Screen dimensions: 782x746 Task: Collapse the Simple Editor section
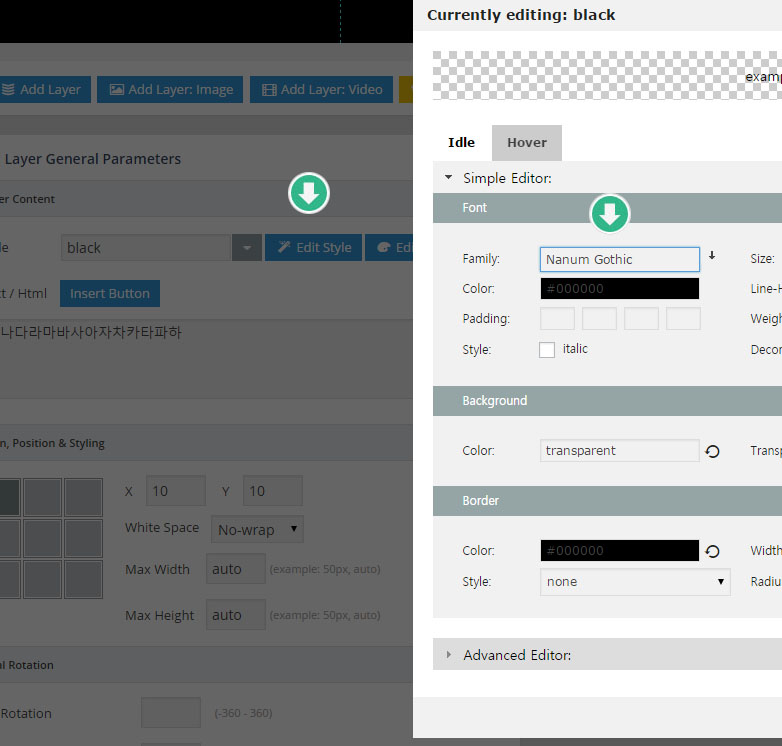click(x=449, y=178)
